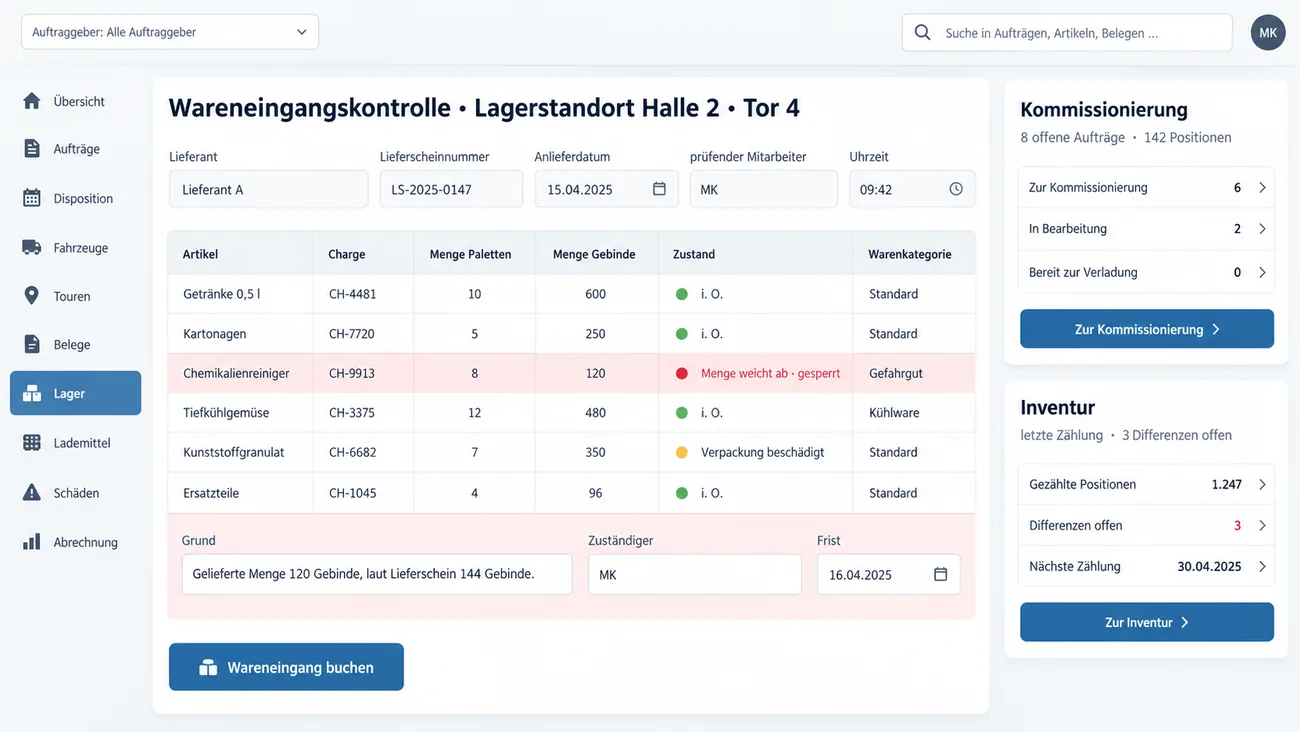The width and height of the screenshot is (1300, 732).
Task: Click the 30.04.2025 next count date
Action: [x=1209, y=566]
